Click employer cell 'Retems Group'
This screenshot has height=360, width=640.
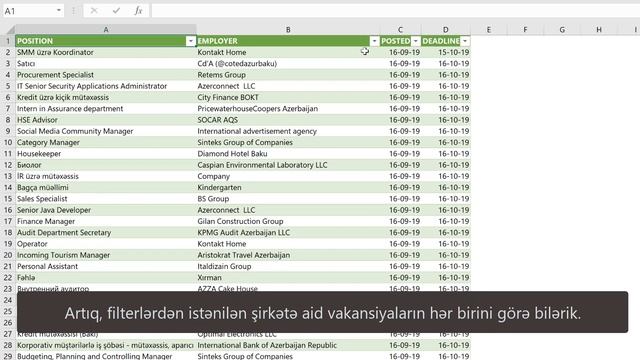288,75
